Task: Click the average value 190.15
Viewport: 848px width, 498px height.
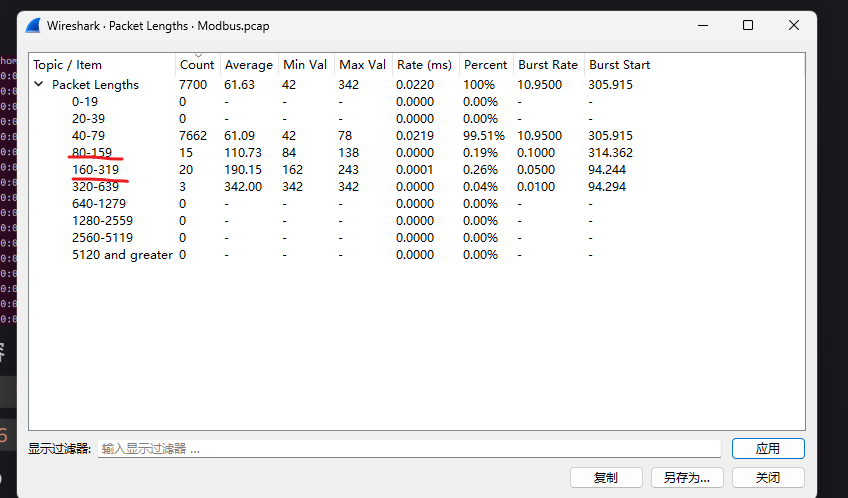Action: click(x=243, y=170)
